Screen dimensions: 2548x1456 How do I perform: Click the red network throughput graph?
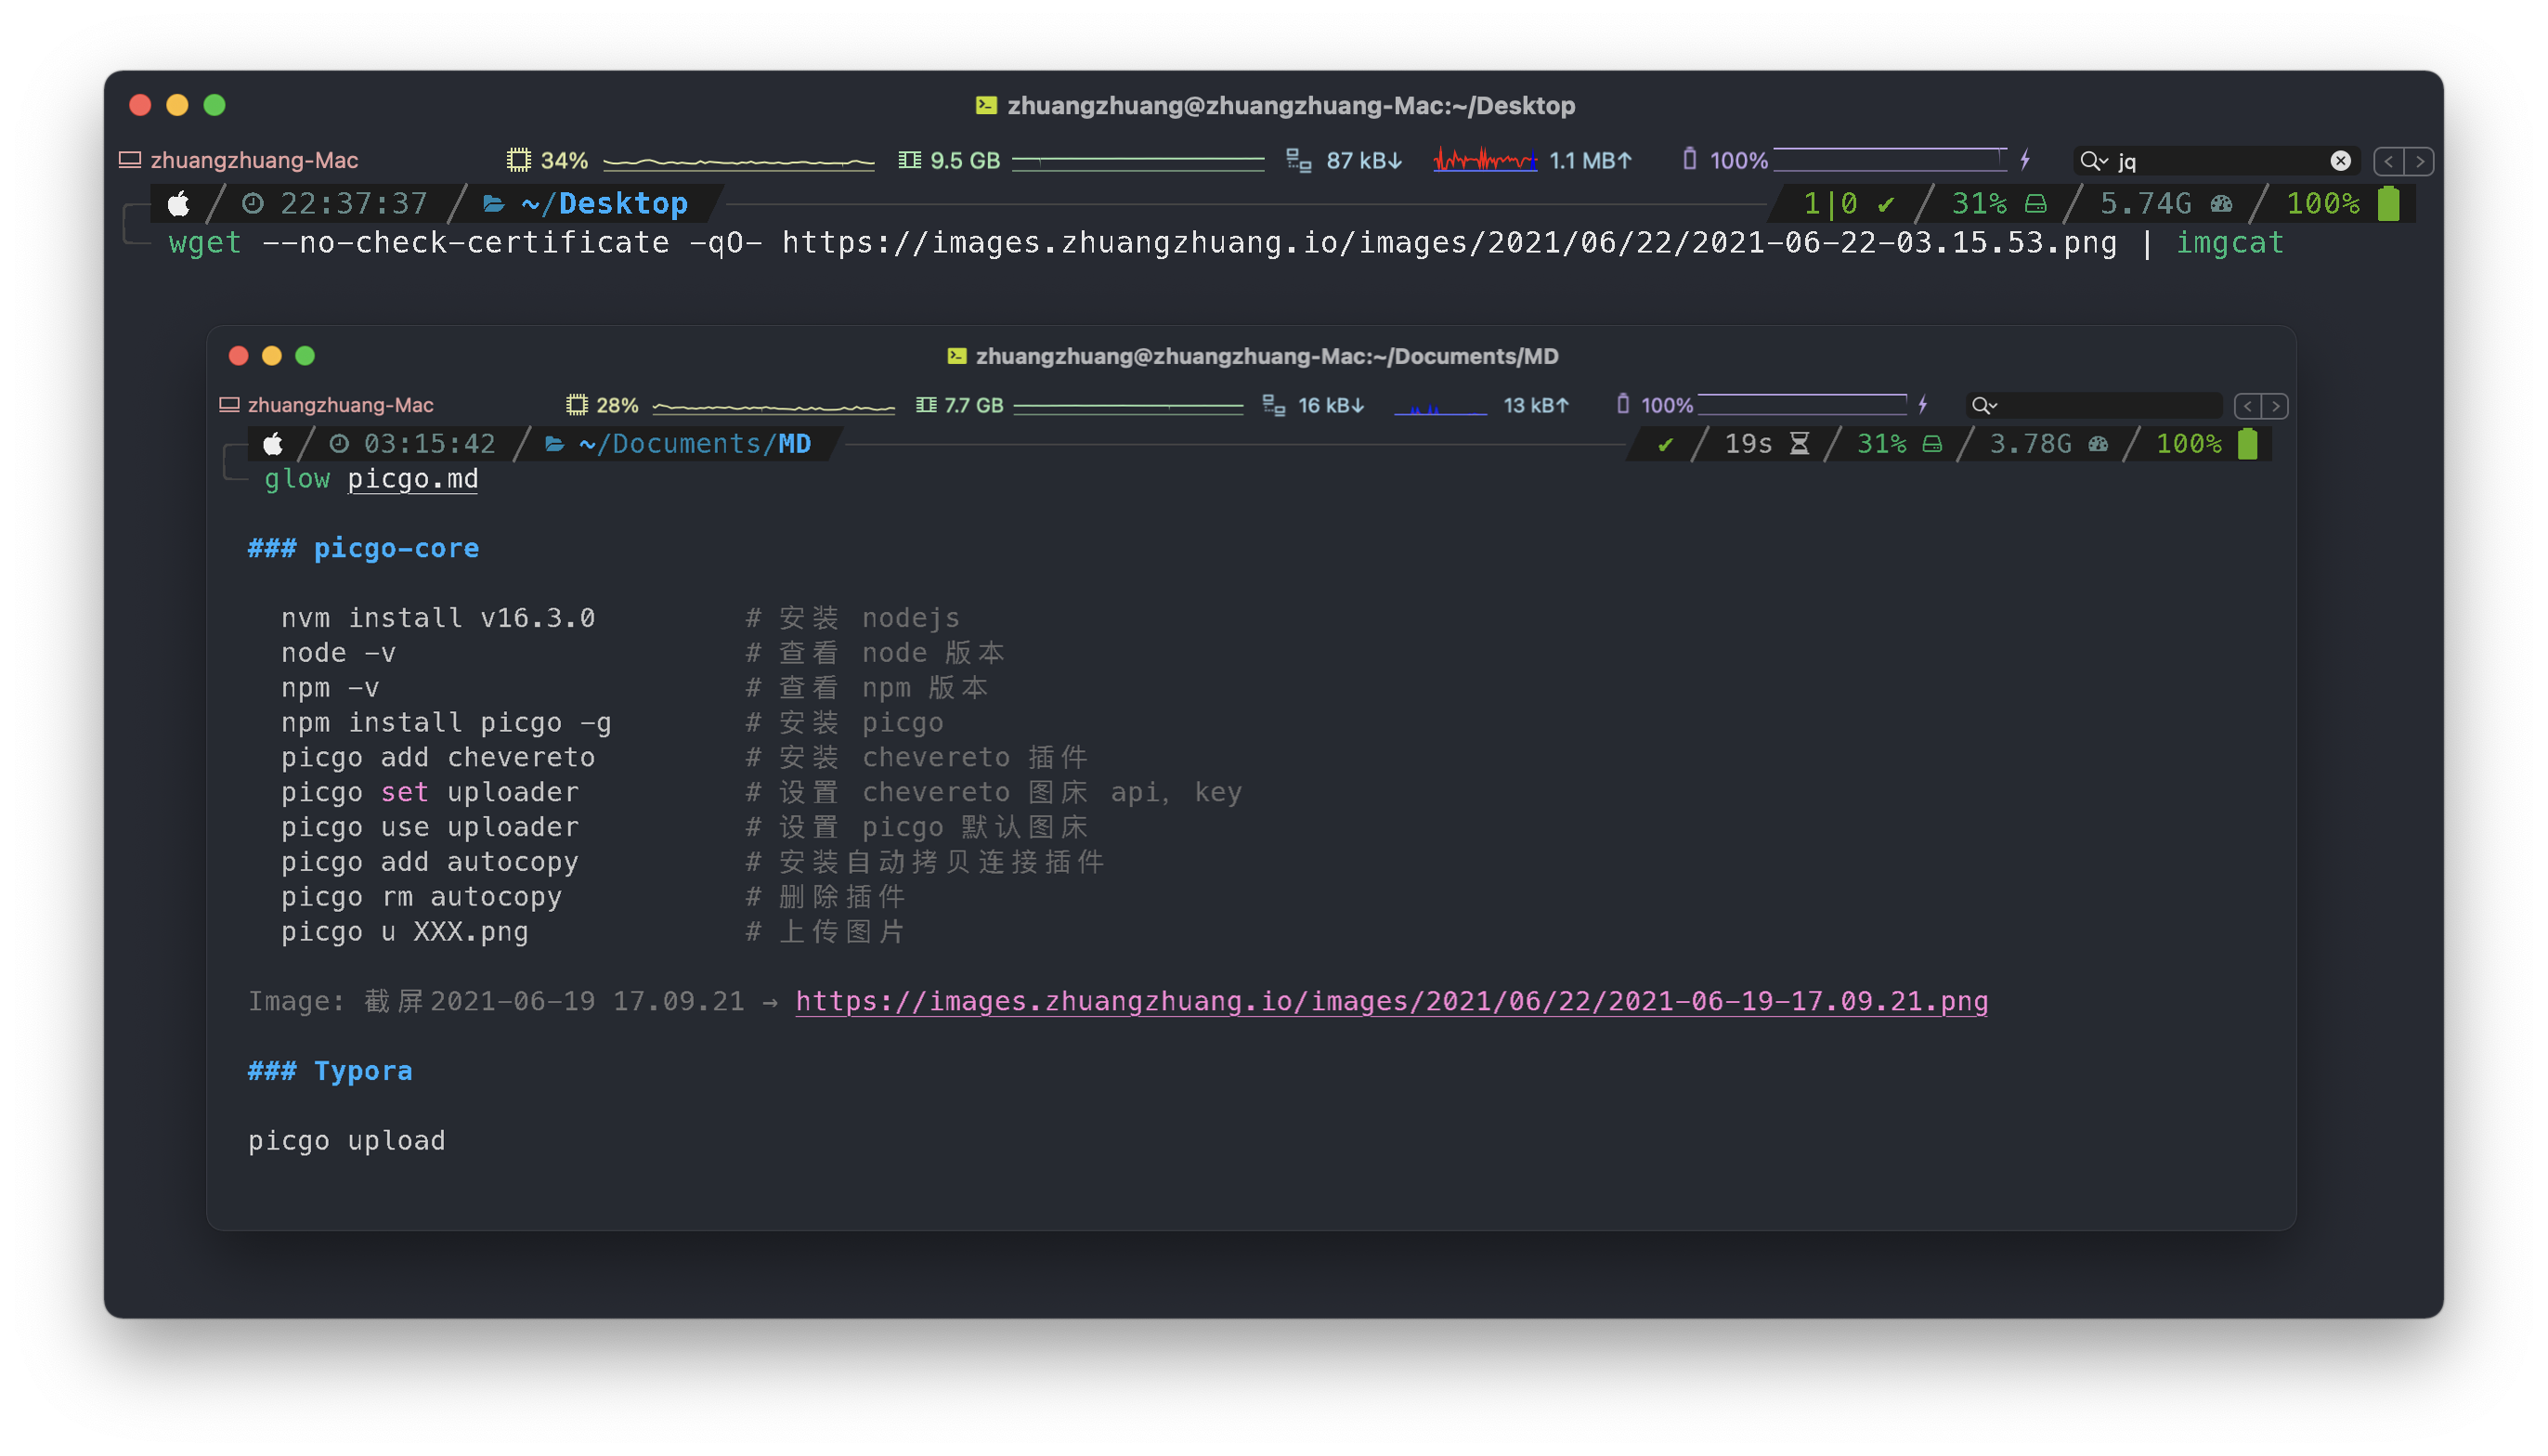click(x=1485, y=160)
